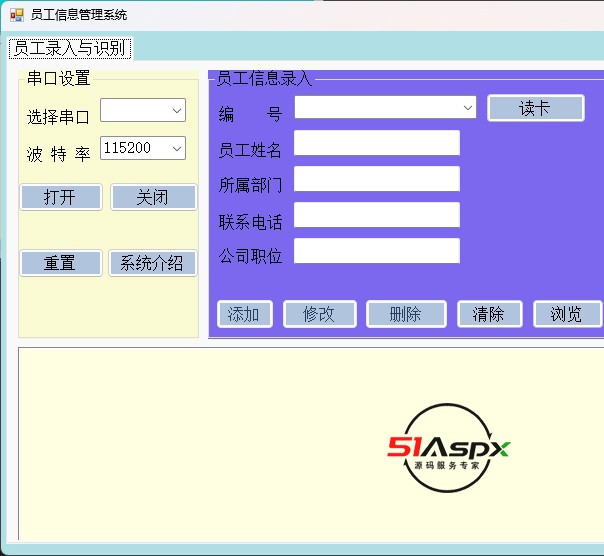Open the 波特率 115200 dropdown
The height and width of the screenshot is (556, 604).
tap(143, 148)
